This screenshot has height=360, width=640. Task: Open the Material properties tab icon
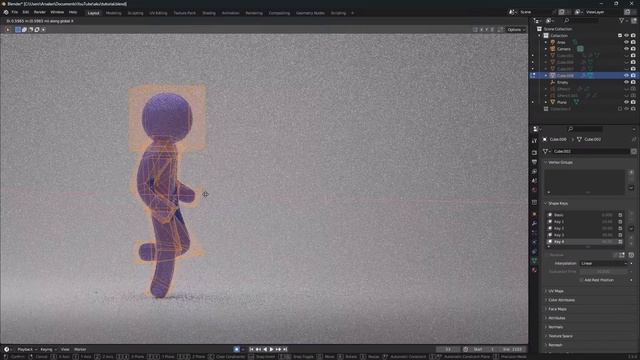click(x=534, y=270)
